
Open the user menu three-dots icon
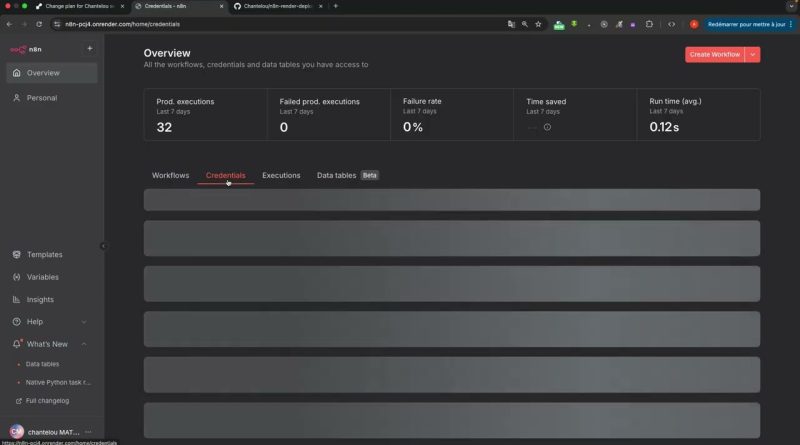coord(88,432)
